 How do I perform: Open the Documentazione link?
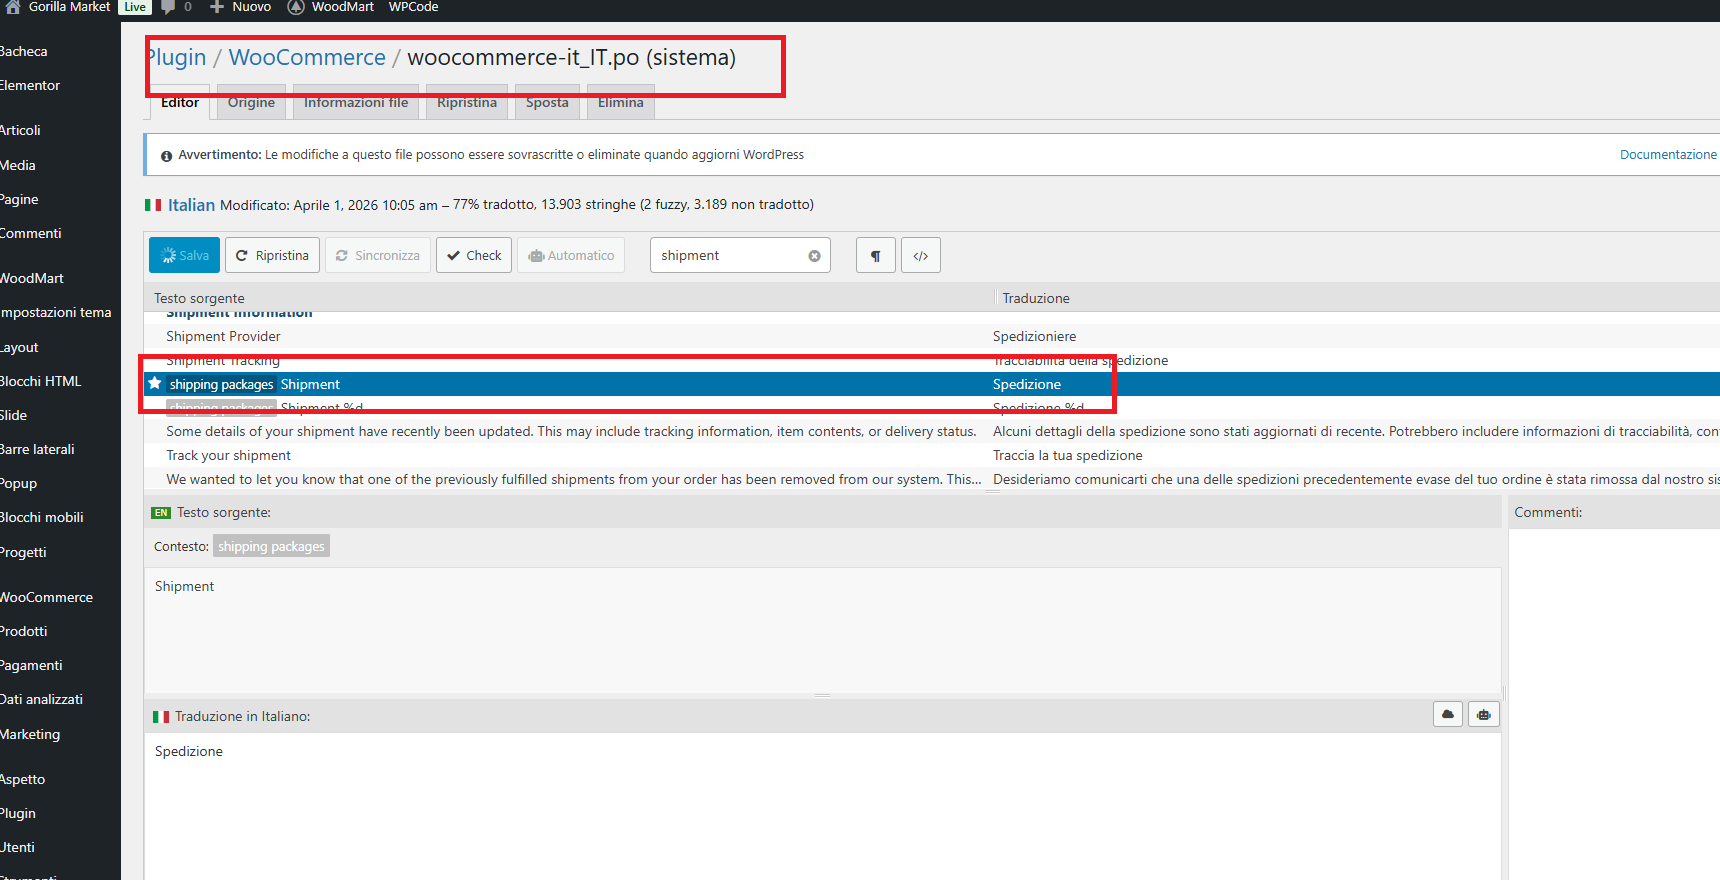coord(1668,155)
